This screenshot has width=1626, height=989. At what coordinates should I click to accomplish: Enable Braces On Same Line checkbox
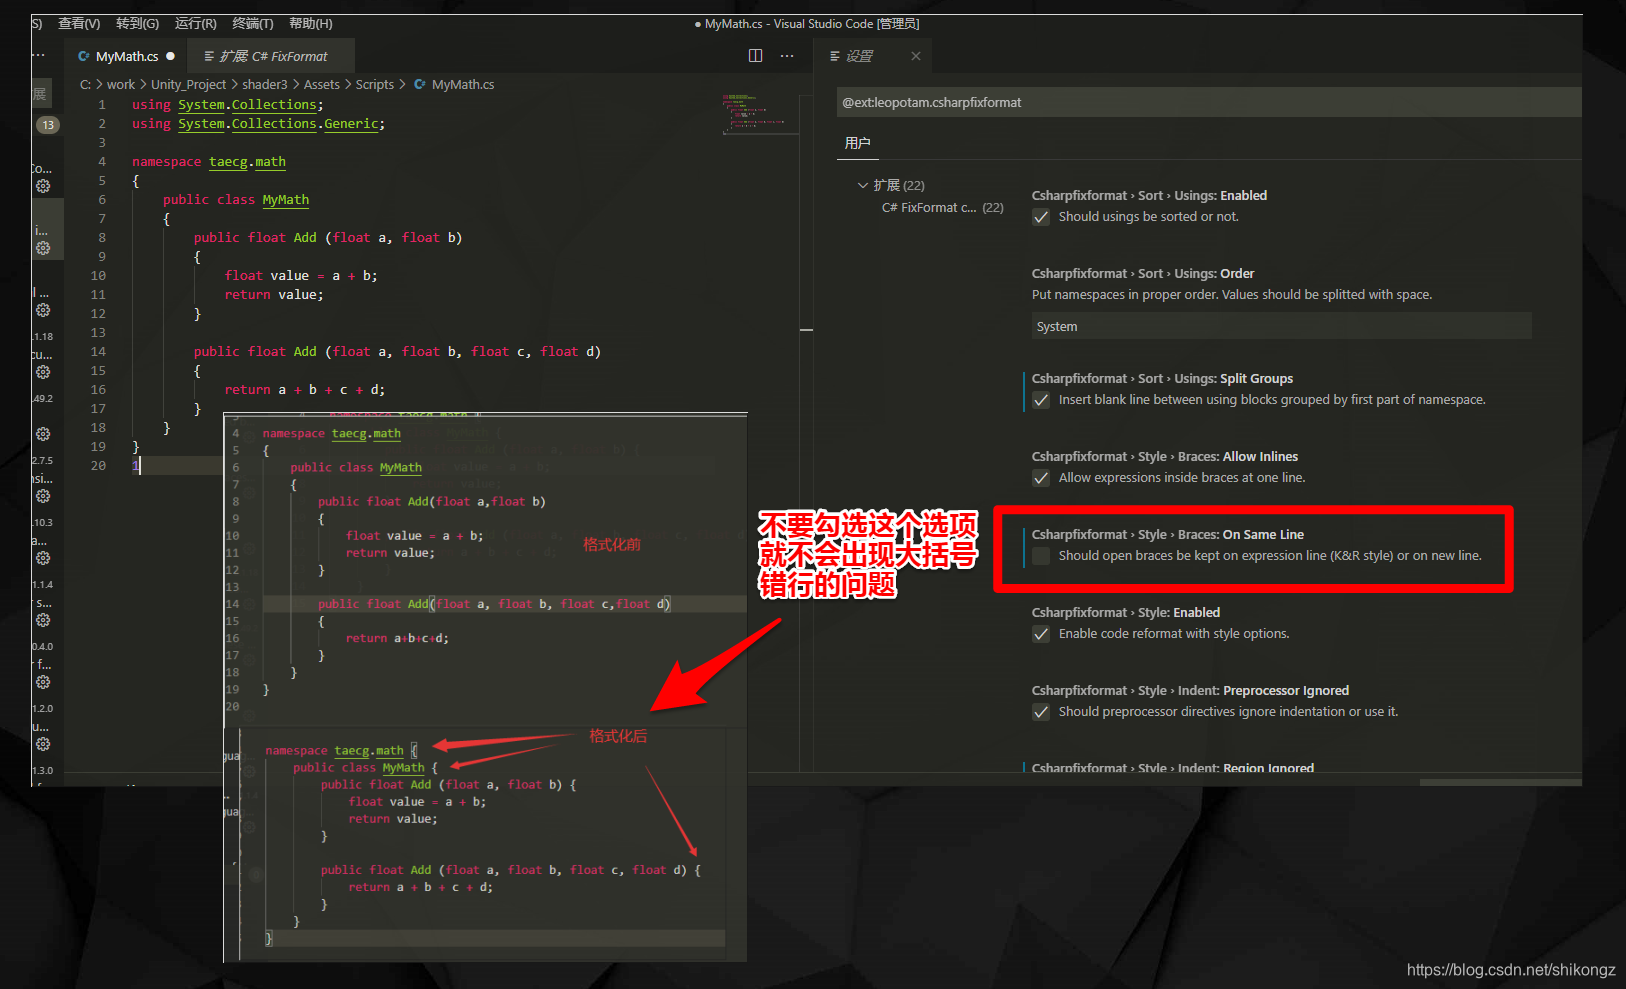(1041, 556)
